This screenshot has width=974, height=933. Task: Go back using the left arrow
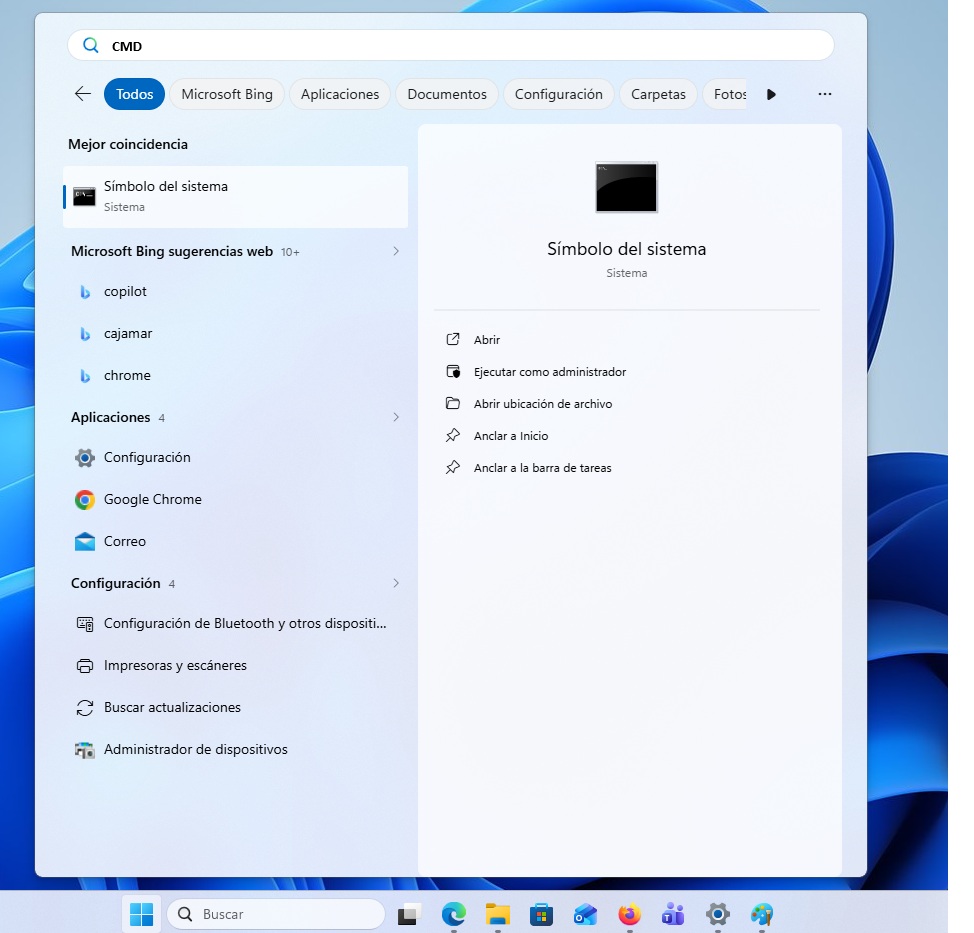tap(83, 94)
